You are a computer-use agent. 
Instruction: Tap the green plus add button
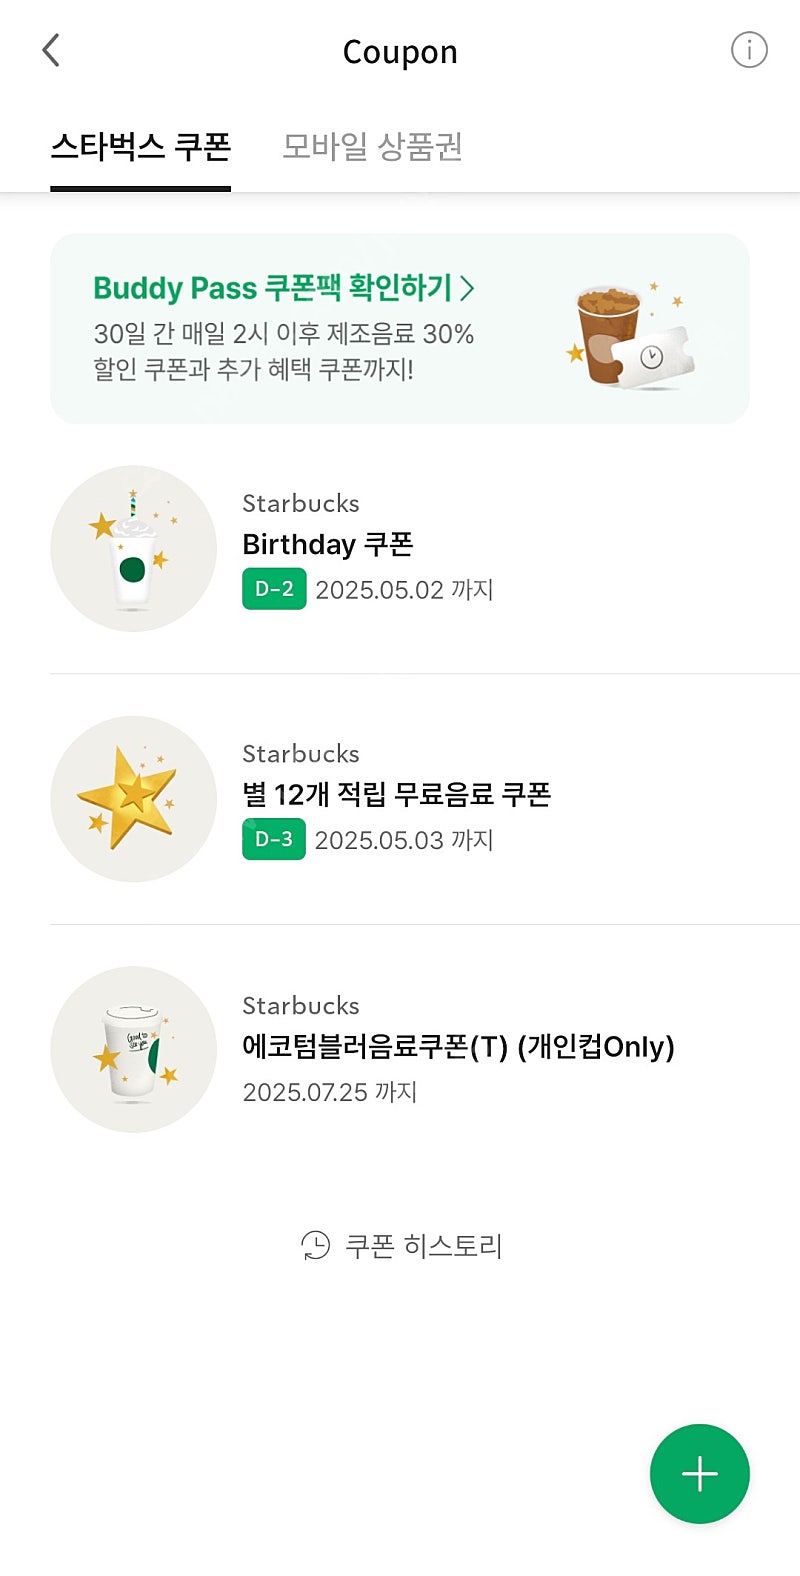[699, 1473]
